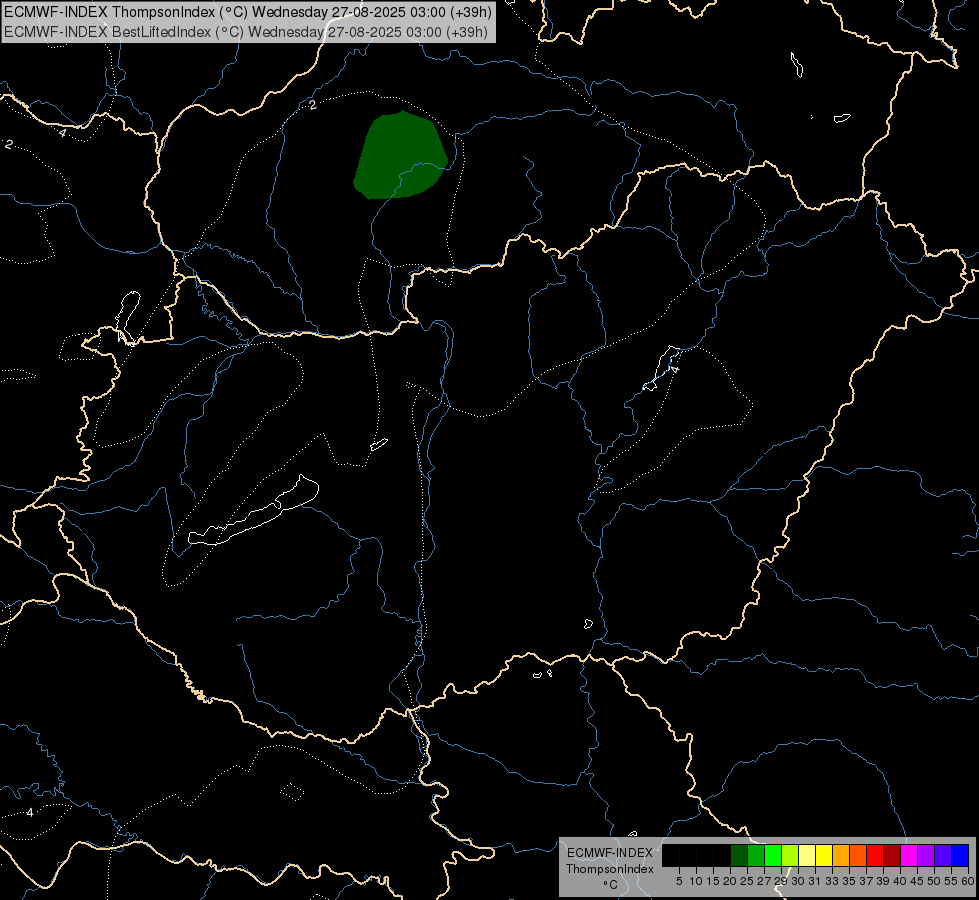Select the purple legend swatch for 45-50

click(x=926, y=855)
